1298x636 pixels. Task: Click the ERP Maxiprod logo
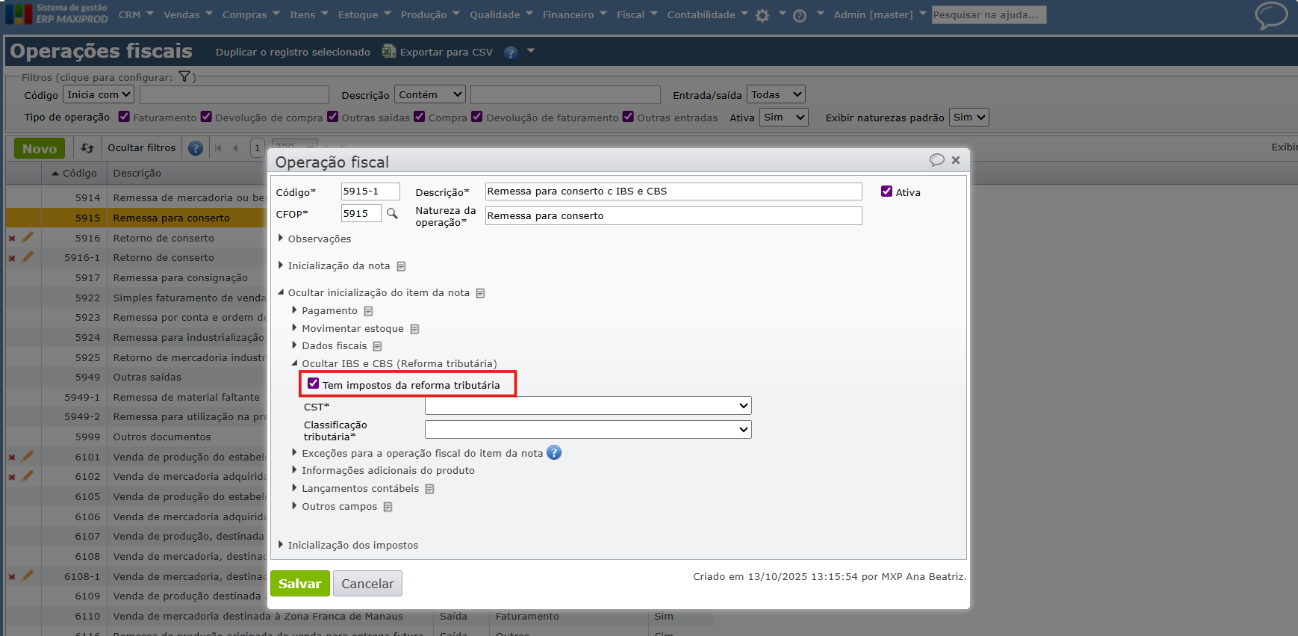(54, 14)
